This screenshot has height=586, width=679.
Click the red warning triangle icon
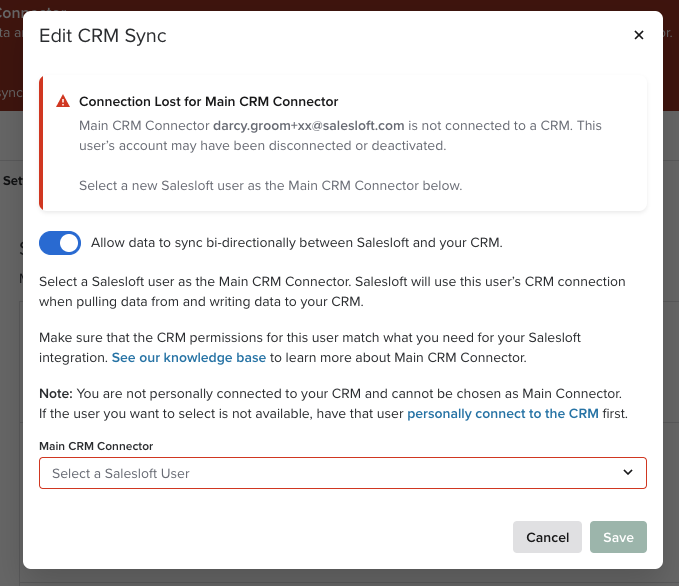63,101
